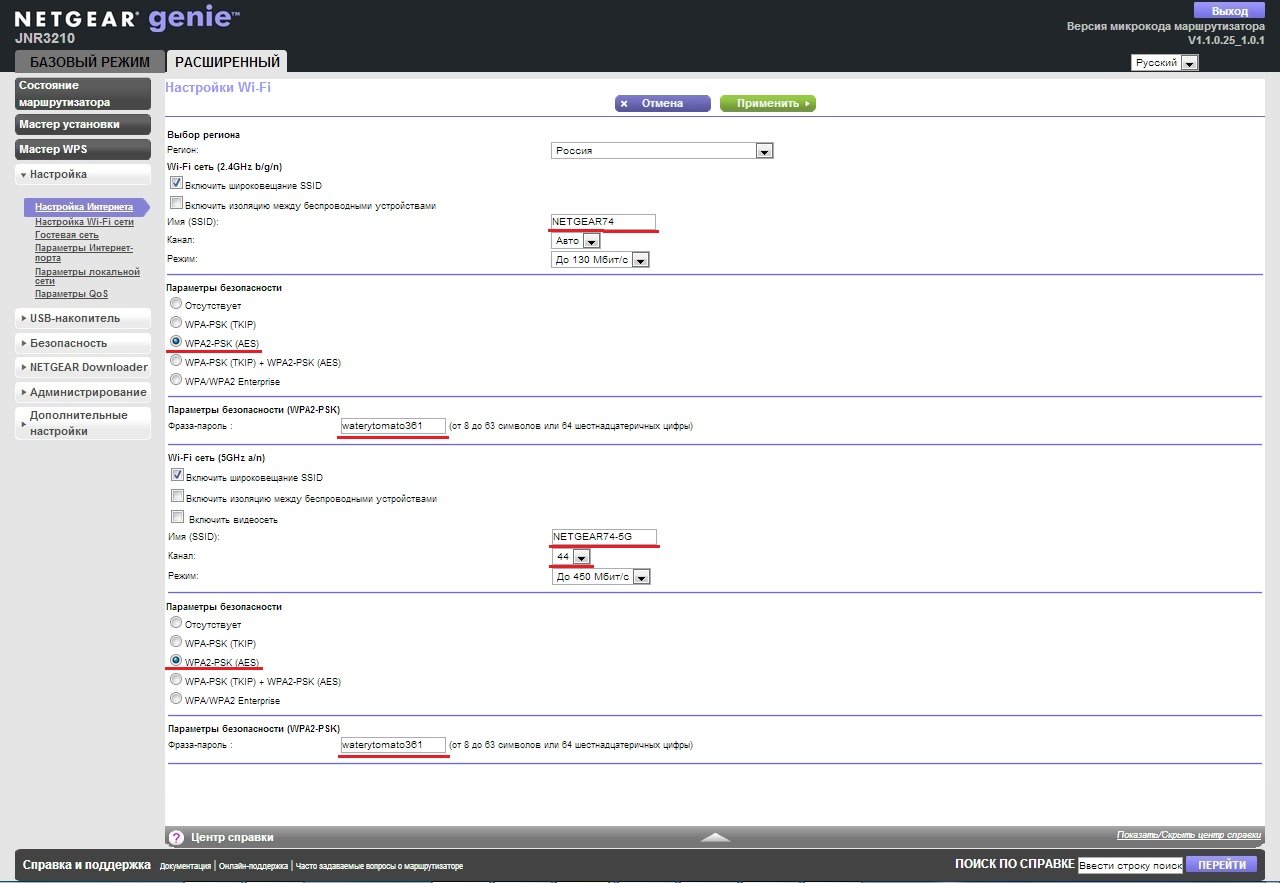Screen dimensions: 1280x883
Task: Click the help center question mark icon
Action: [x=176, y=837]
